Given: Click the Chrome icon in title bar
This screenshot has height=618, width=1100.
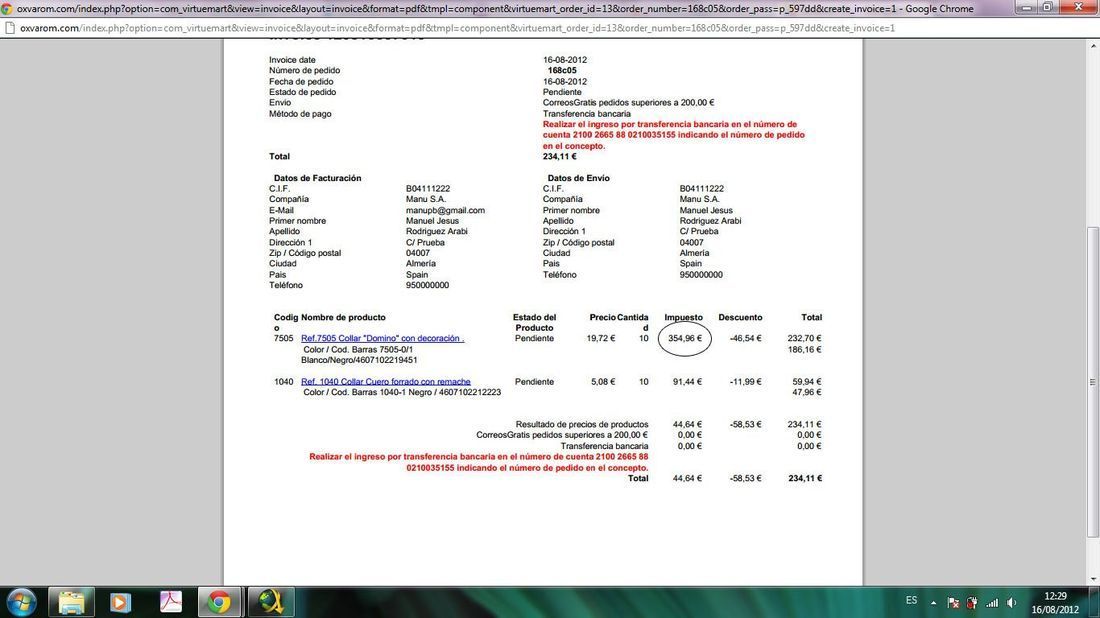Looking at the screenshot, I should point(7,8).
